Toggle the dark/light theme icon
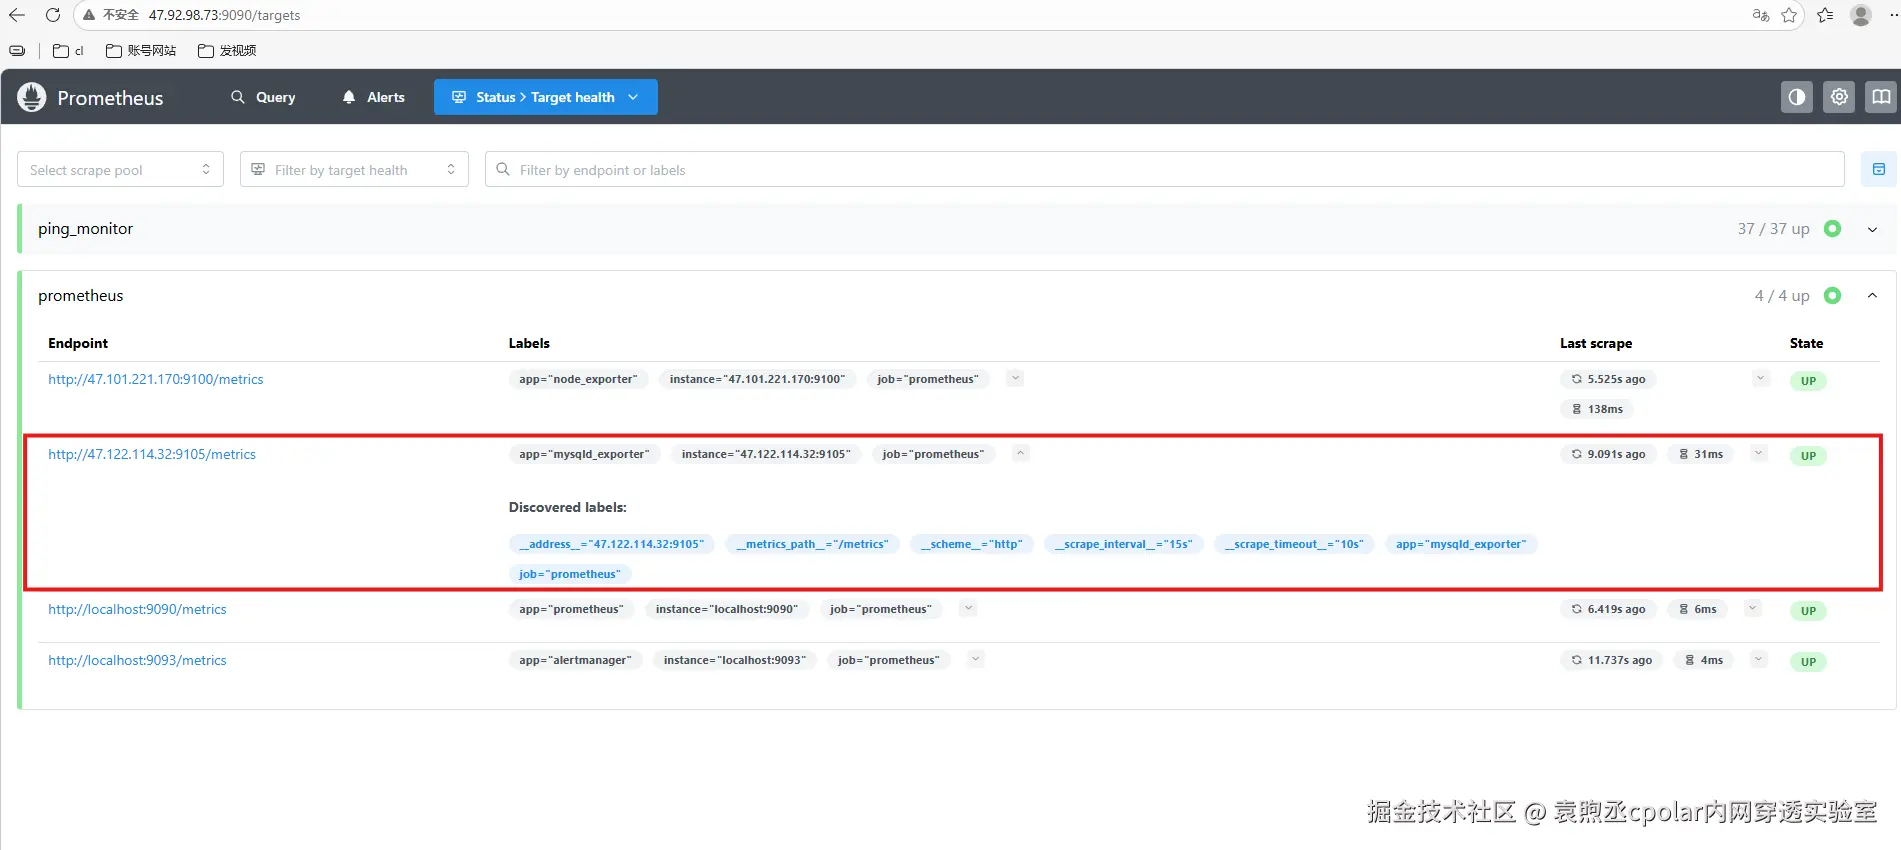Screen dimensions: 1901x850 click(1796, 97)
